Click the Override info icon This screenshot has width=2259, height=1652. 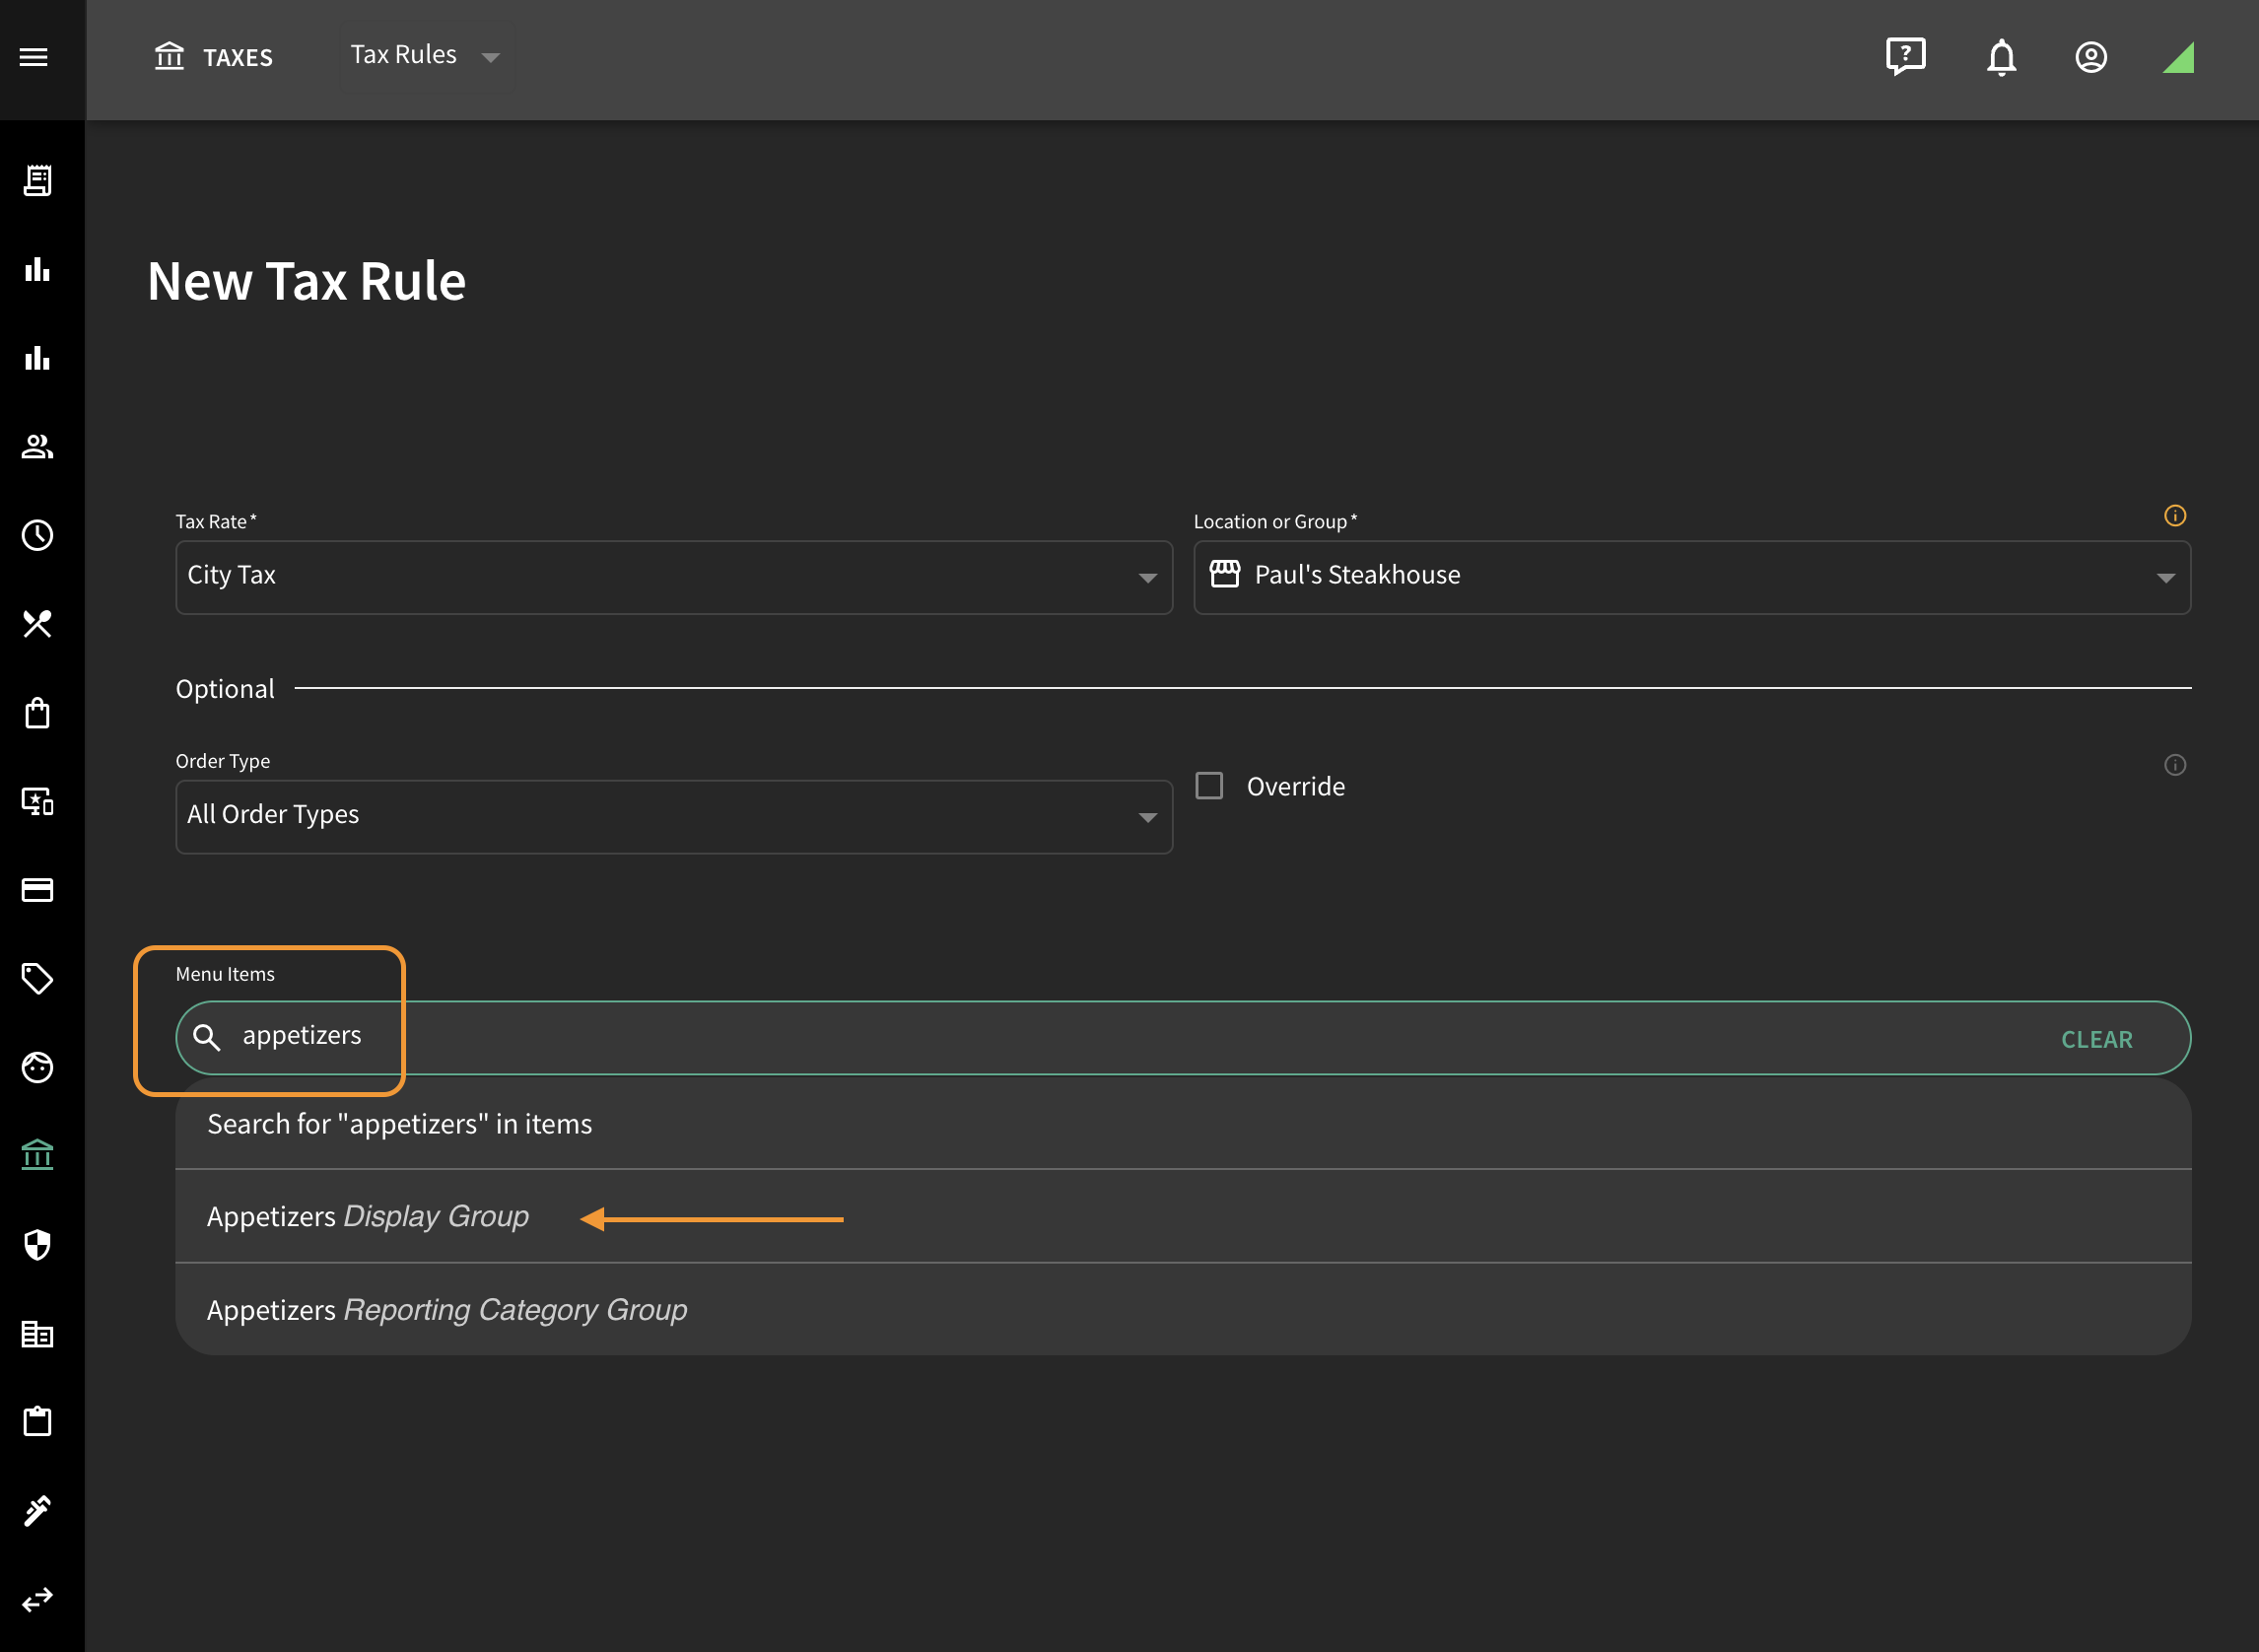point(2175,765)
